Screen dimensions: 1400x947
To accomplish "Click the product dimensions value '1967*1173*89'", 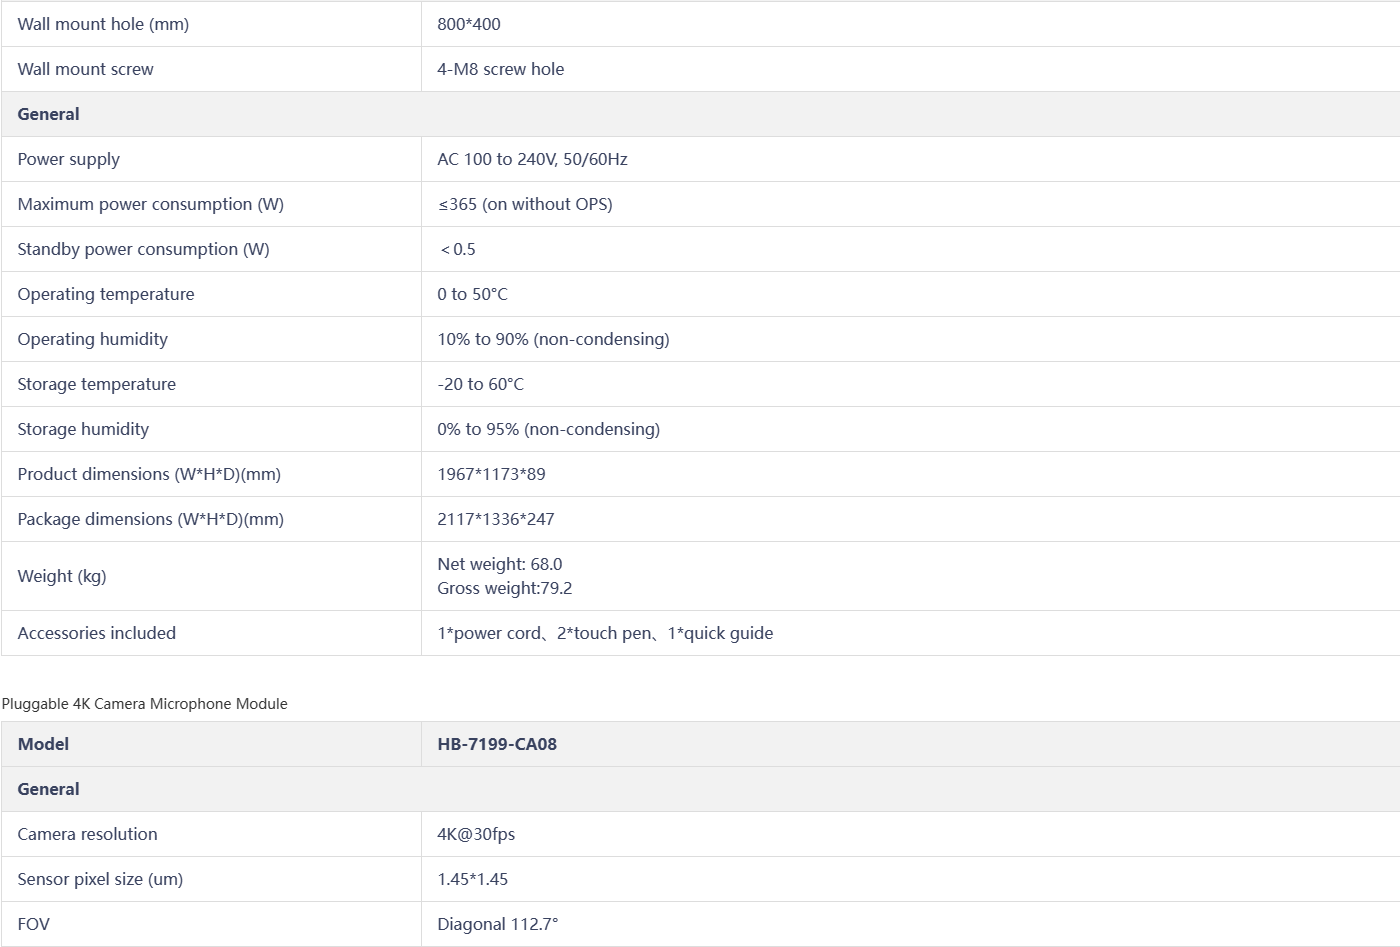I will [x=491, y=474].
